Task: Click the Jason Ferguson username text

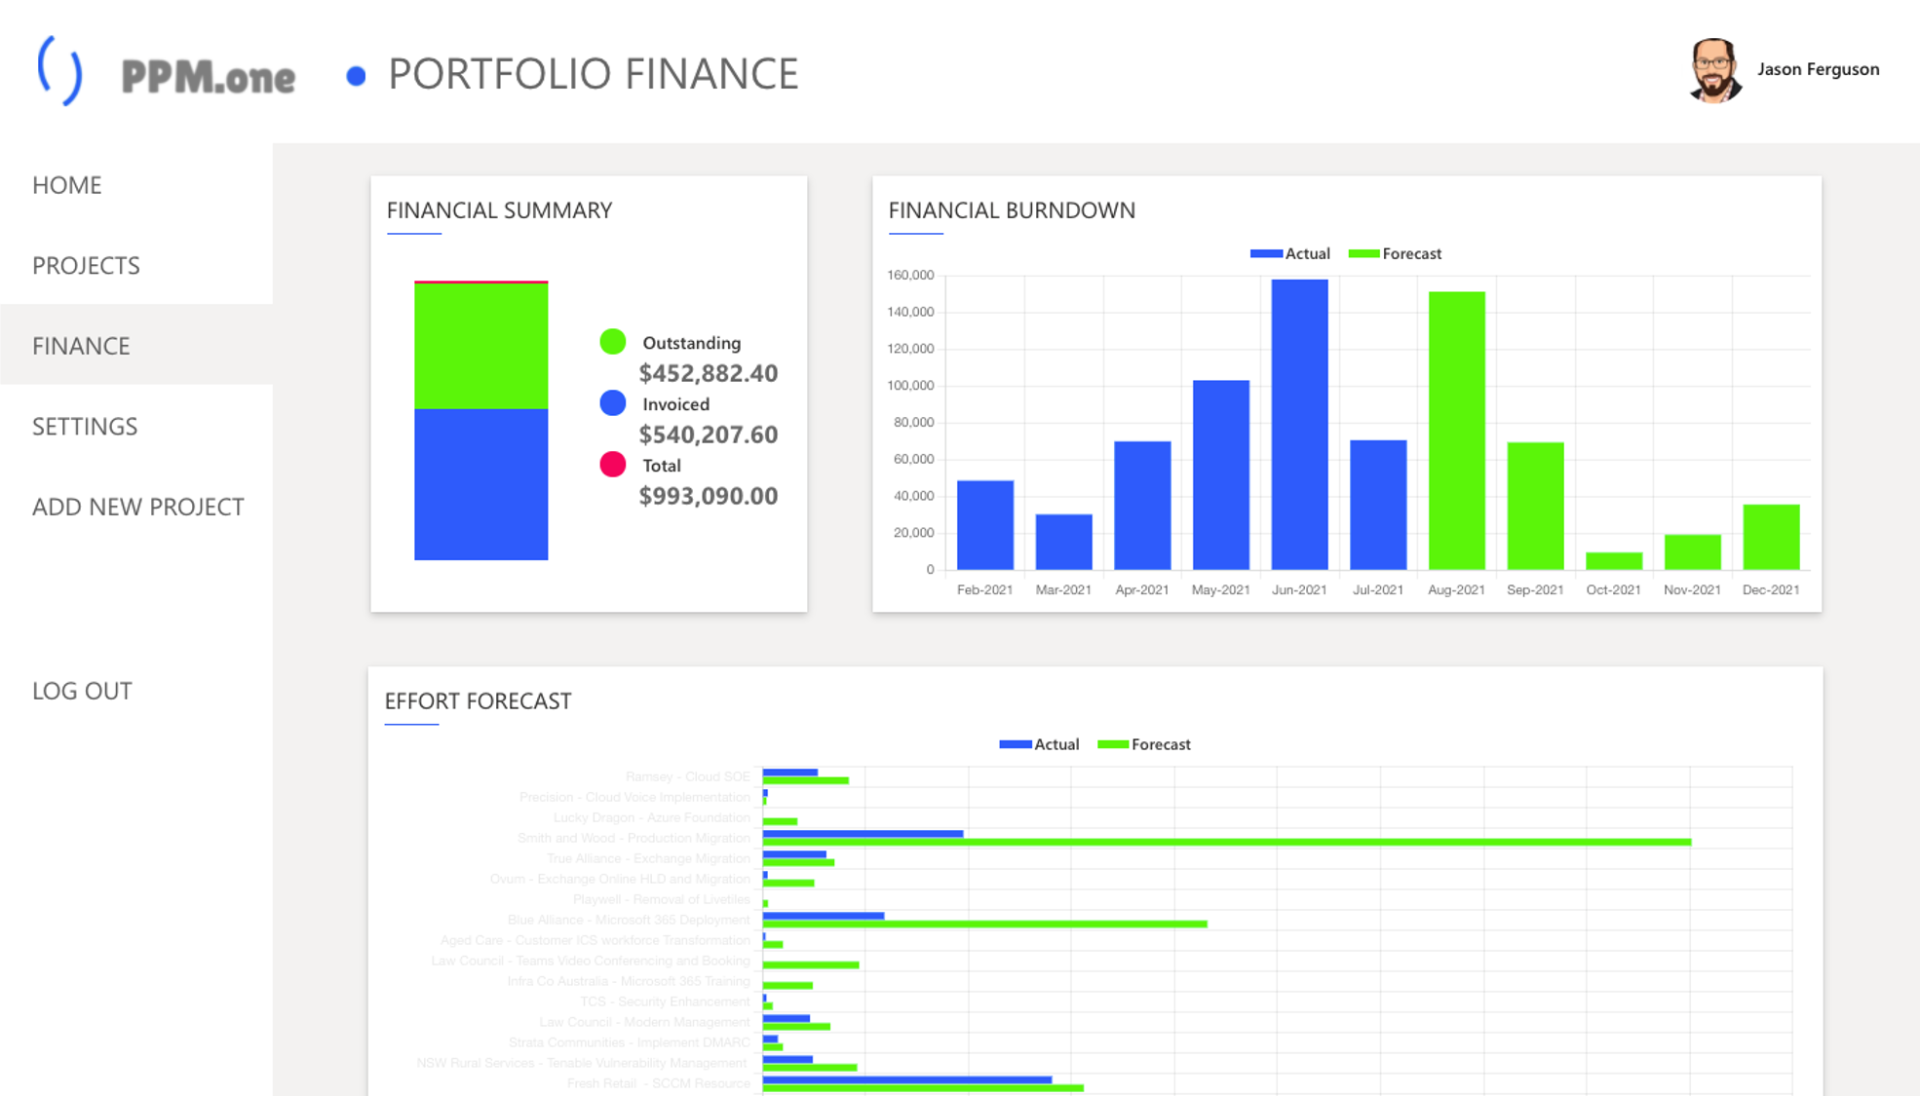Action: tap(1817, 70)
